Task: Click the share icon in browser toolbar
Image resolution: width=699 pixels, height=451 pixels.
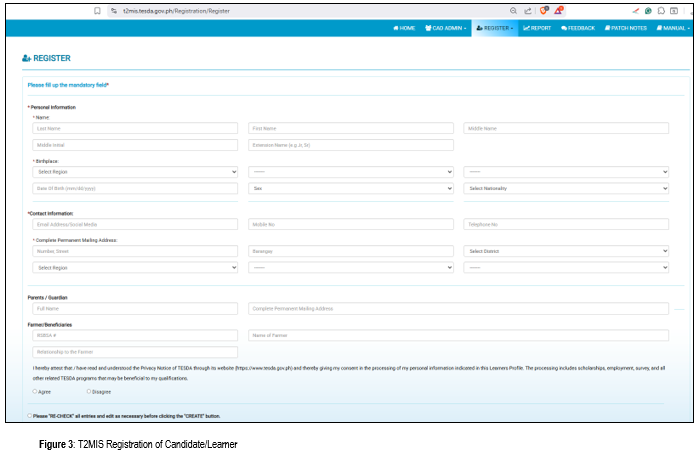Action: [527, 10]
